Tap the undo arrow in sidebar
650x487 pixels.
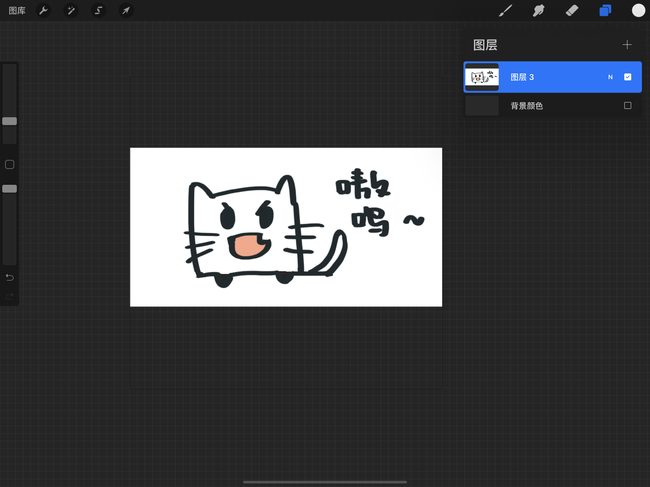pyautogui.click(x=10, y=277)
